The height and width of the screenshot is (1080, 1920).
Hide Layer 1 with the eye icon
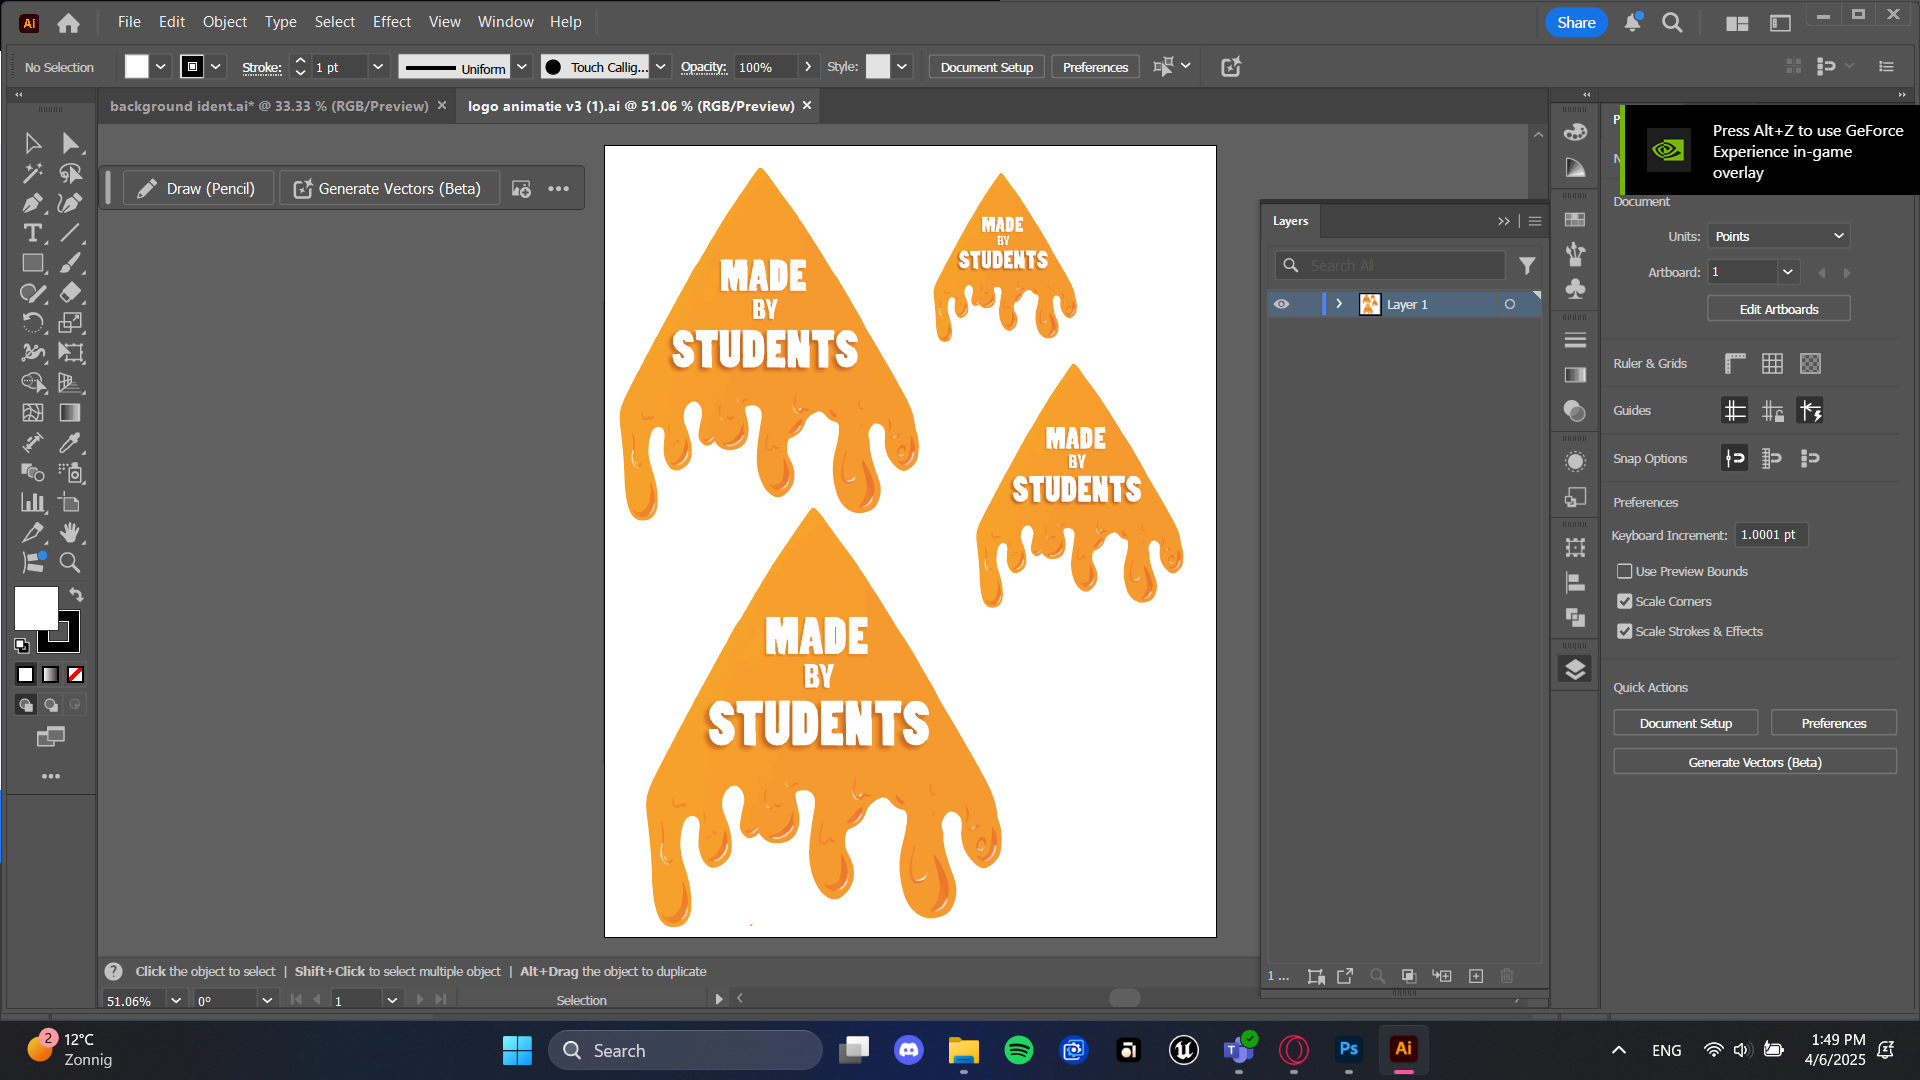[x=1281, y=304]
